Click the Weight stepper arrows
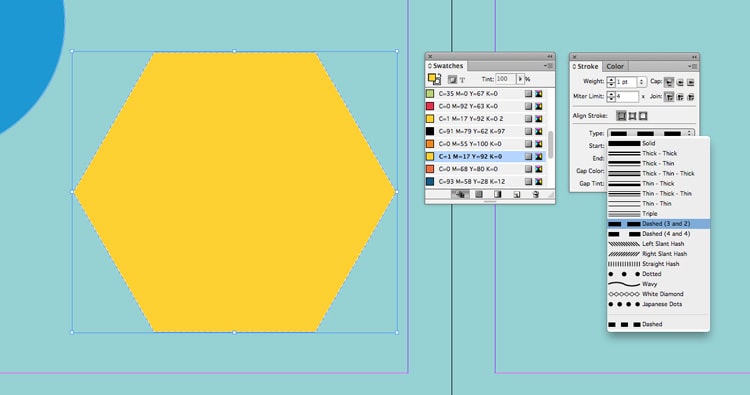This screenshot has height=395, width=750. (611, 82)
